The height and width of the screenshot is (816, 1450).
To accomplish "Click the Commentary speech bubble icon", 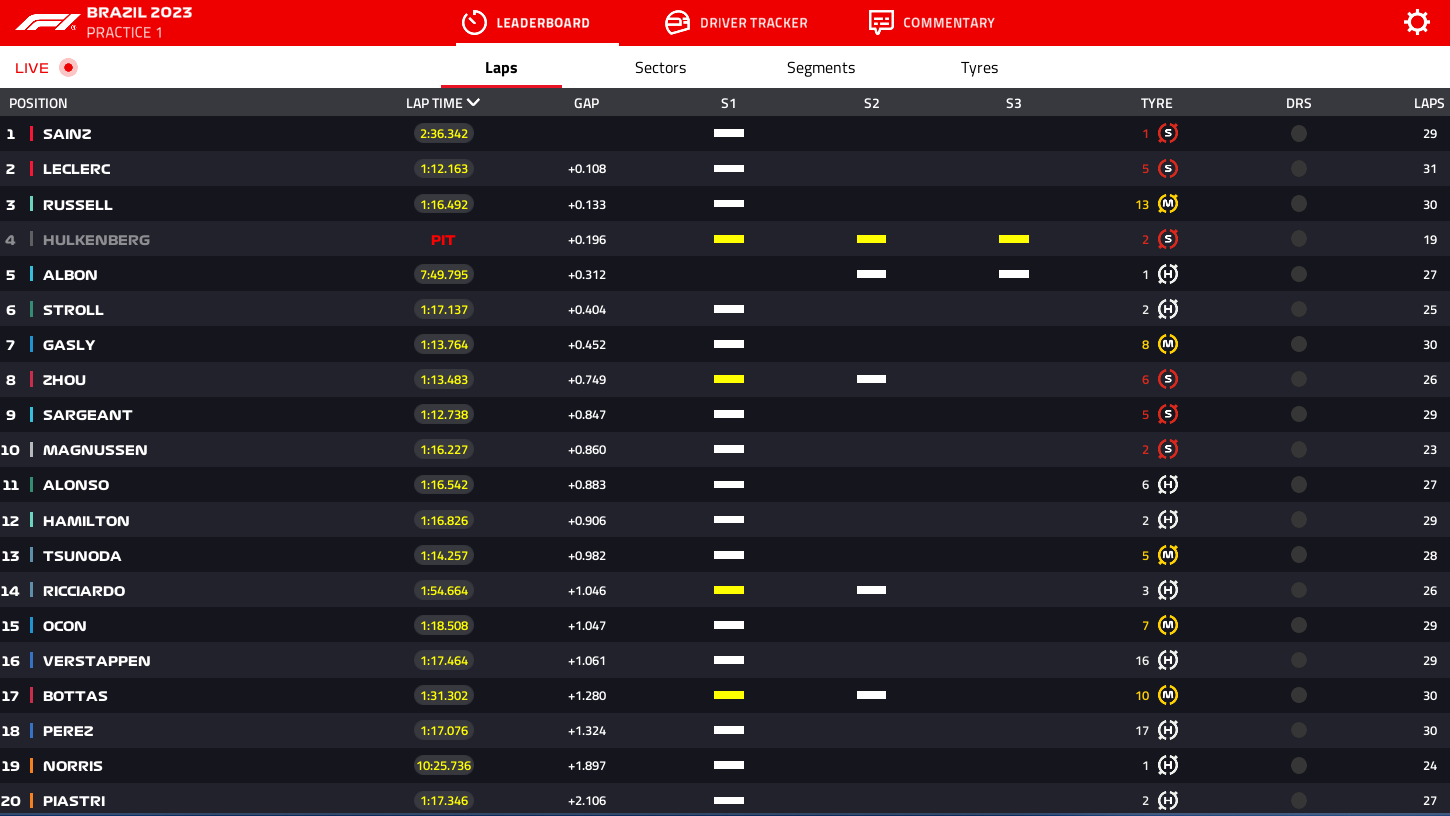I will (x=881, y=22).
